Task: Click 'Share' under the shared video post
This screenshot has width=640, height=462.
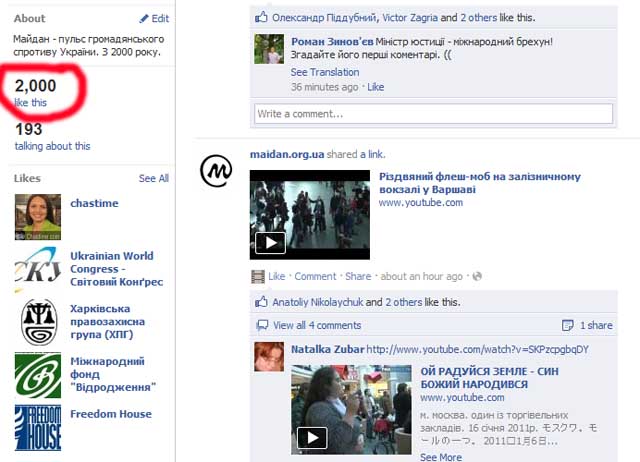Action: [358, 277]
